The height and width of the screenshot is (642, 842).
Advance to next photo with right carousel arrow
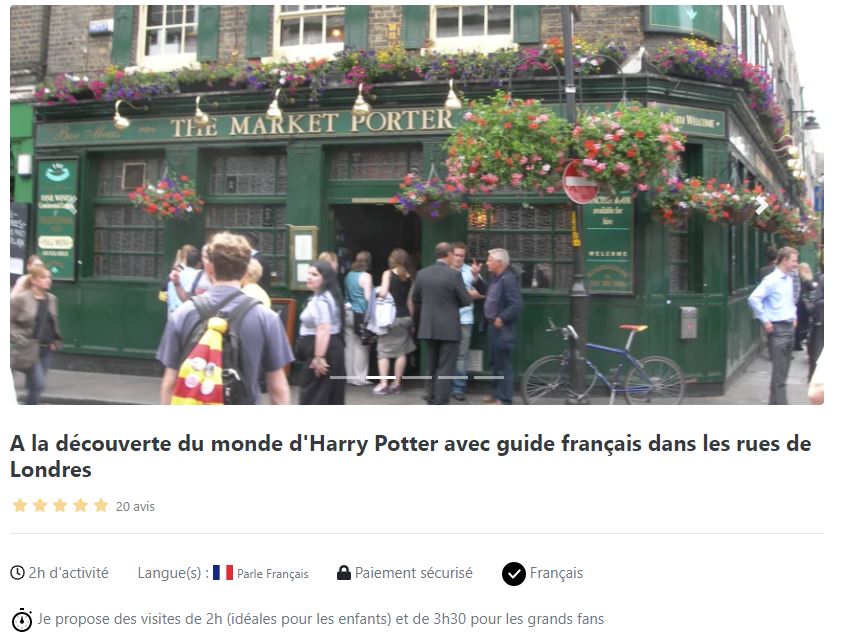pos(761,205)
